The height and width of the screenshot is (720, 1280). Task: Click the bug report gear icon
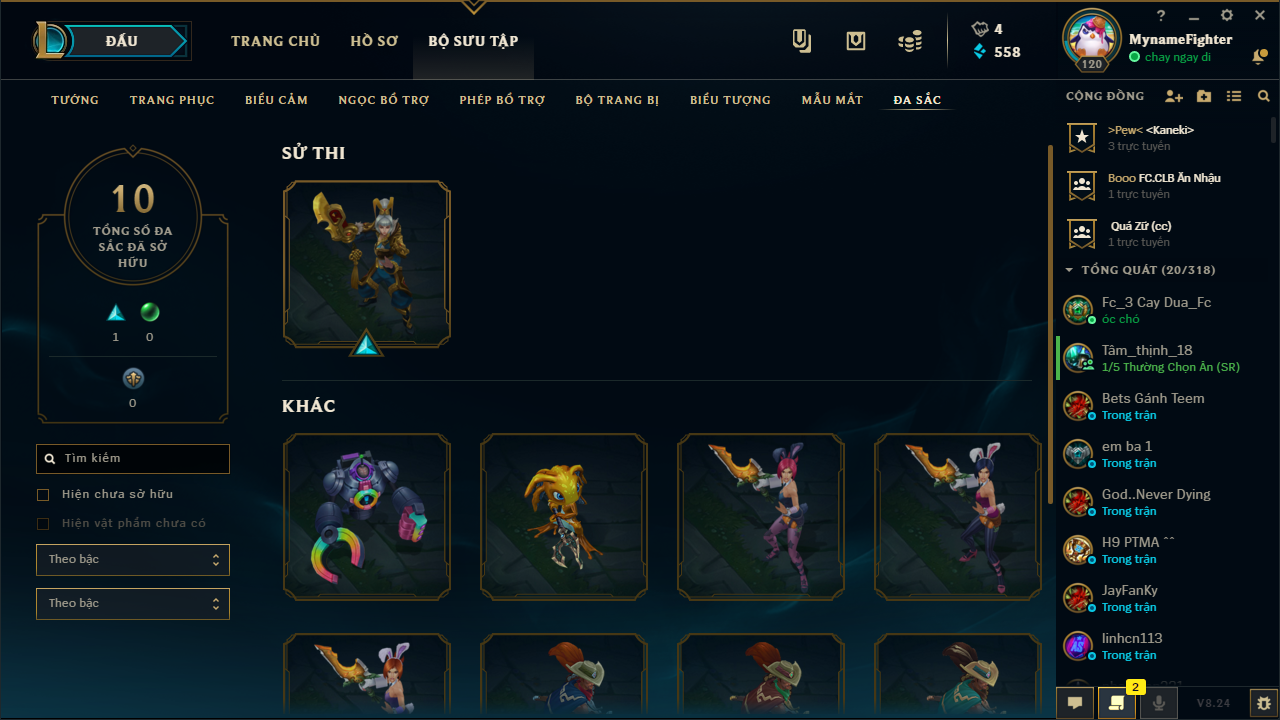(x=1264, y=703)
